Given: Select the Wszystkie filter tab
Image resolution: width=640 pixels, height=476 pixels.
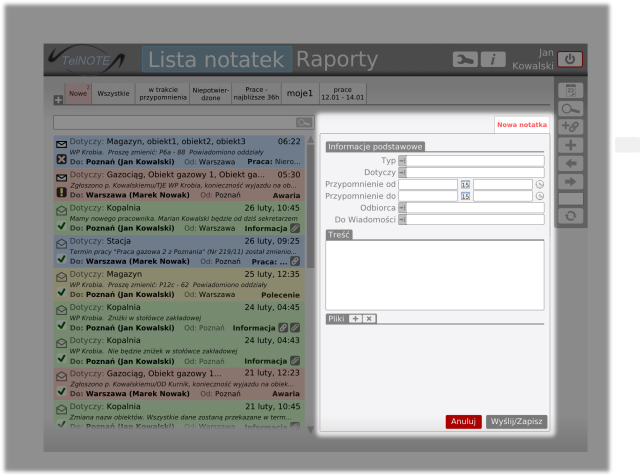Looking at the screenshot, I should point(113,93).
